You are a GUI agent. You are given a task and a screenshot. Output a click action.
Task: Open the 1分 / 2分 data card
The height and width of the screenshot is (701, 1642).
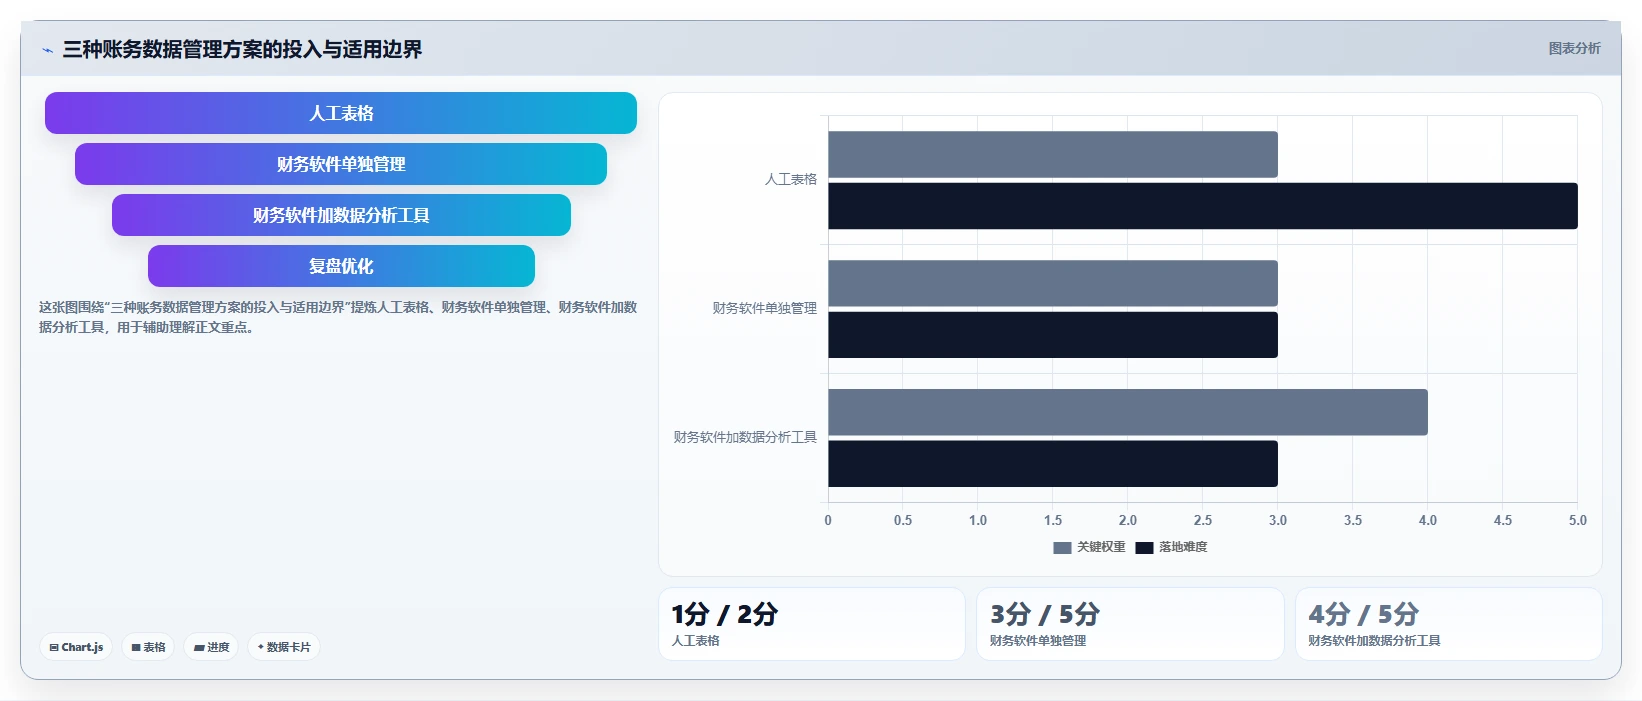tap(812, 624)
